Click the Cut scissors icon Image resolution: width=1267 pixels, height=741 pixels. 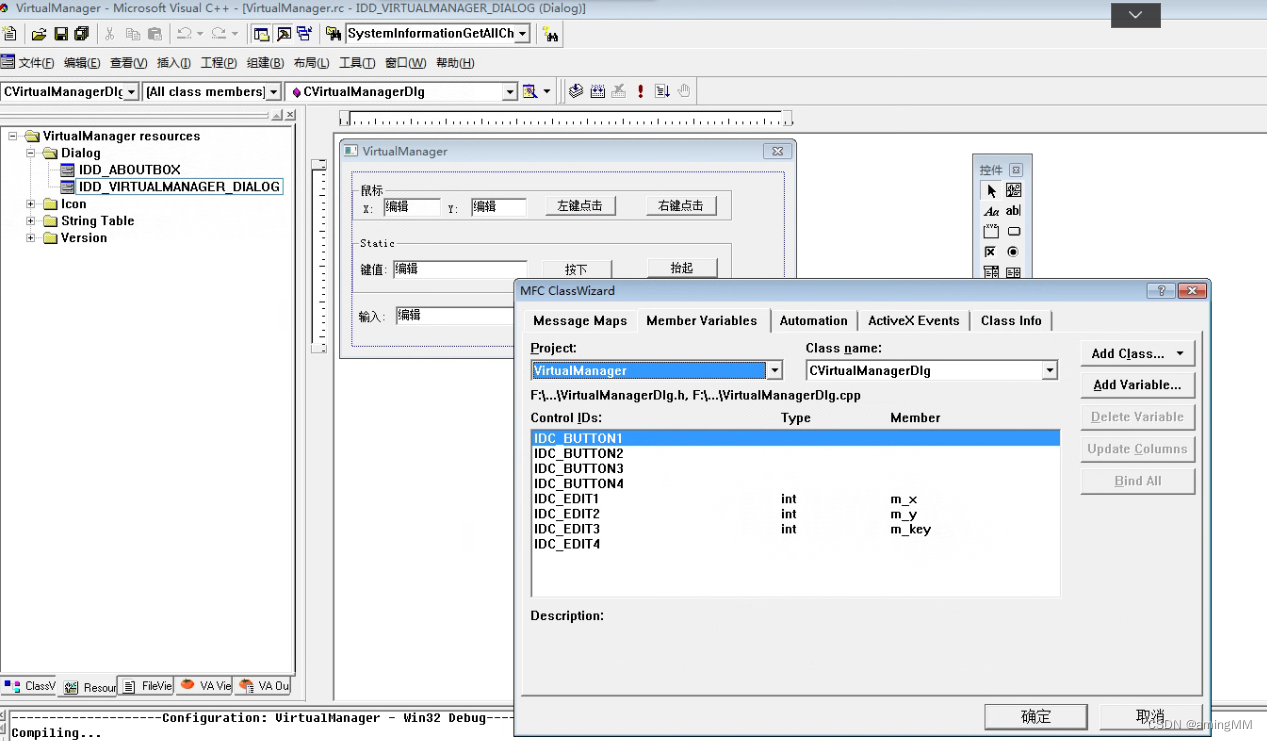click(110, 34)
